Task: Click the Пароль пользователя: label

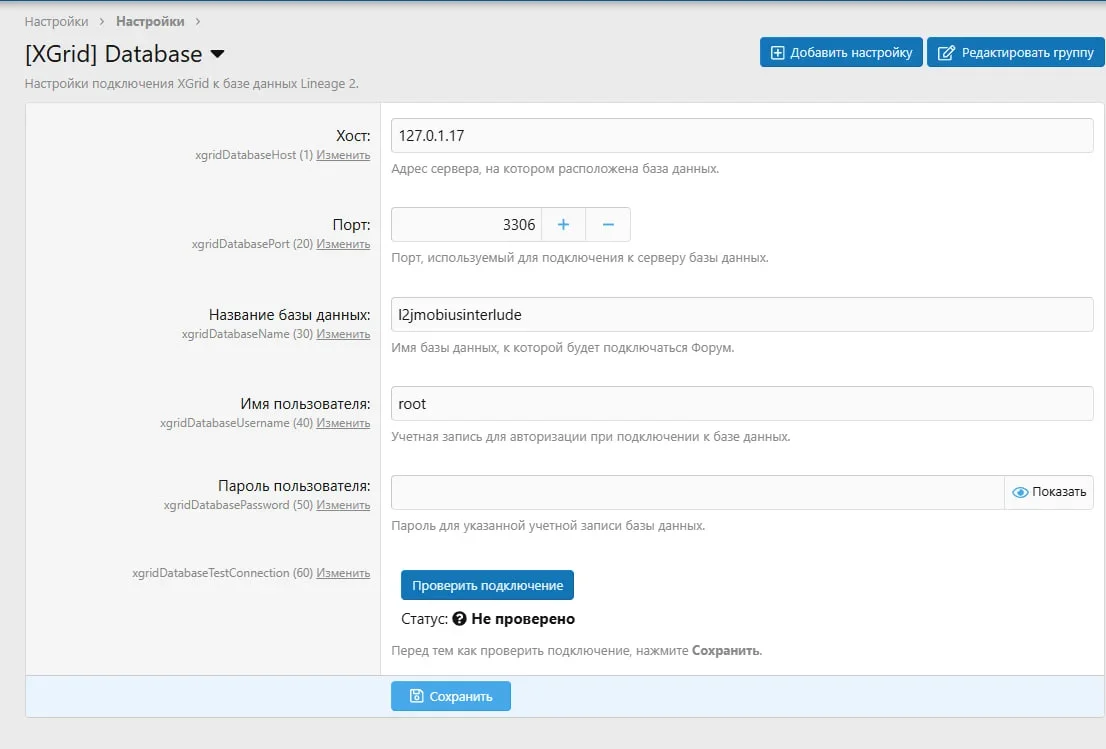Action: pyautogui.click(x=294, y=486)
